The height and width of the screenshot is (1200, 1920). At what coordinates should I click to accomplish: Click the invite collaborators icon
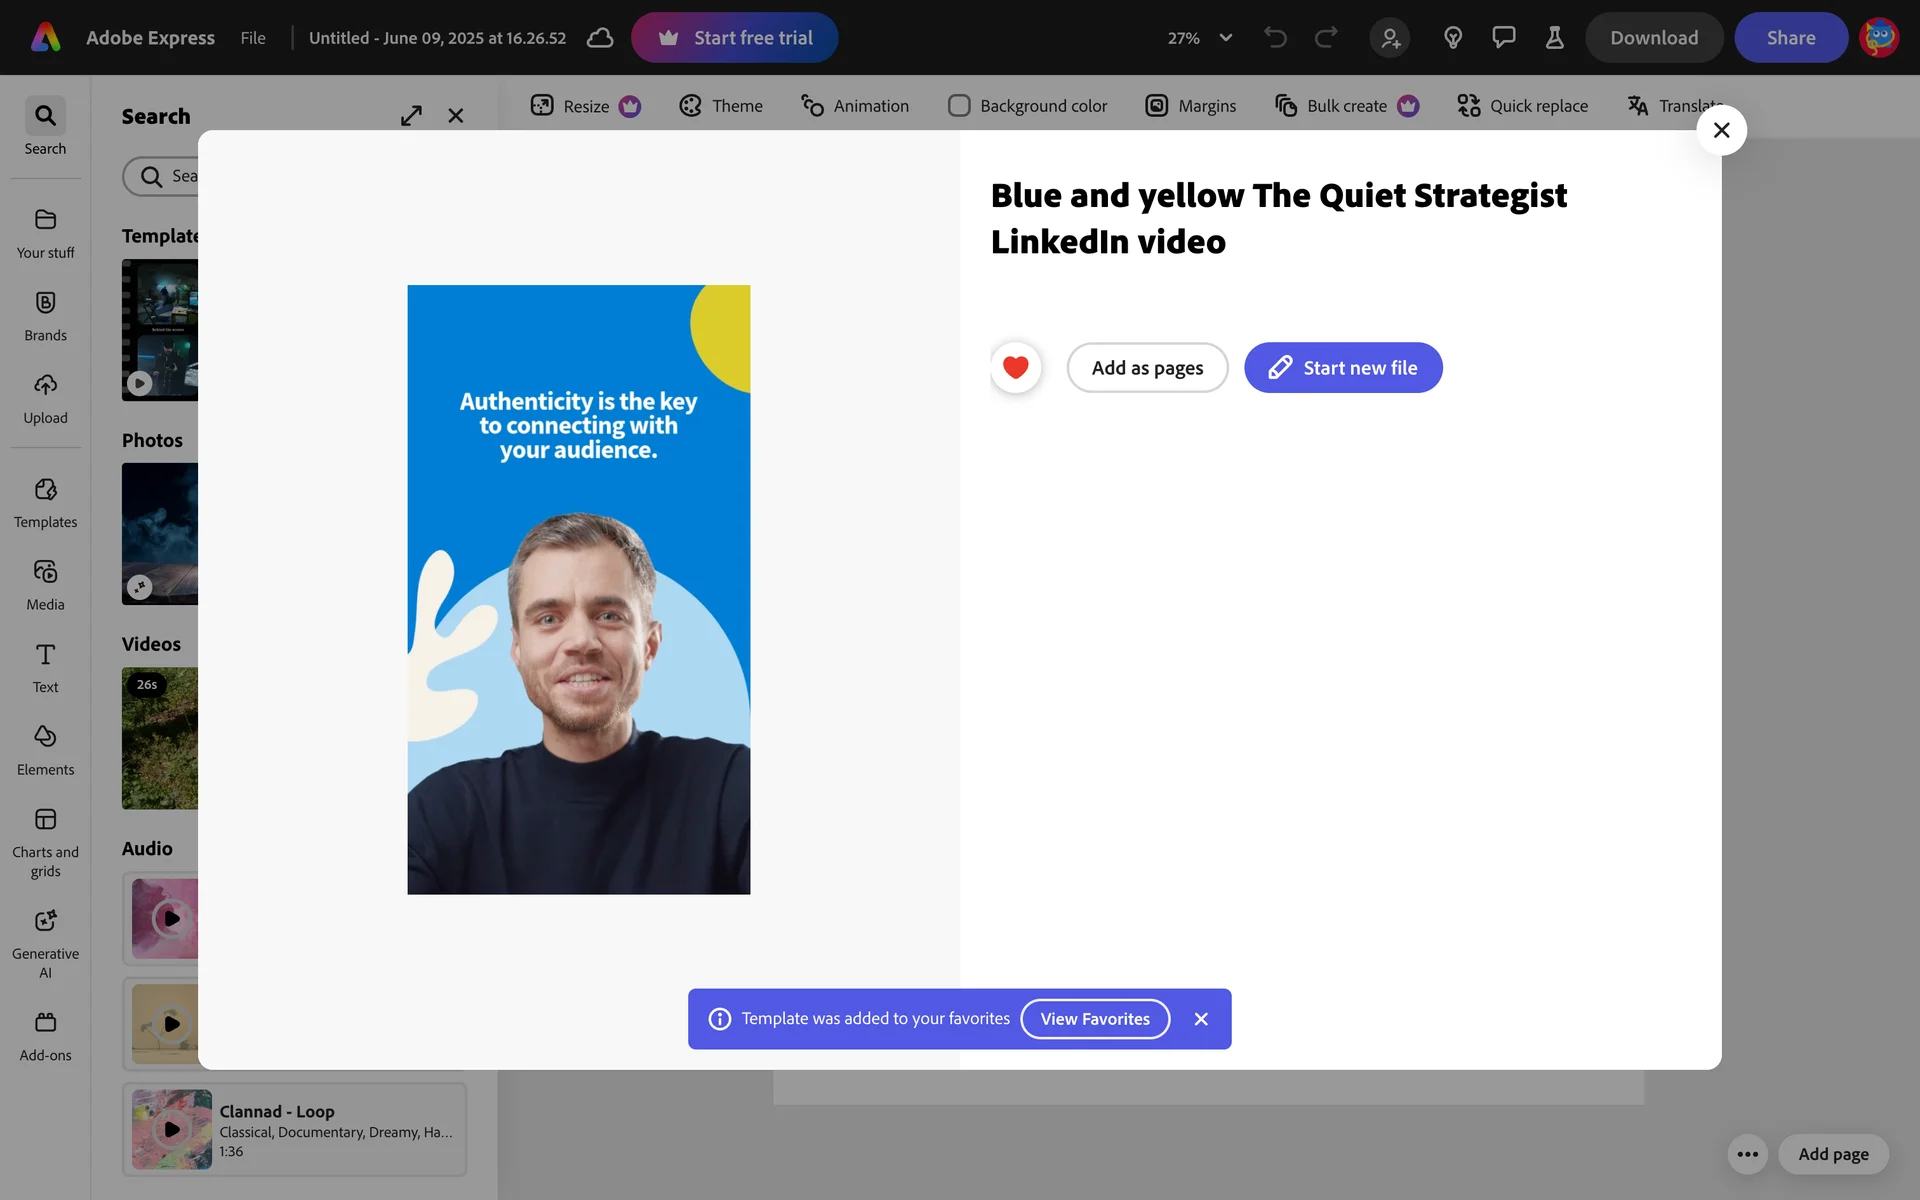coord(1390,38)
